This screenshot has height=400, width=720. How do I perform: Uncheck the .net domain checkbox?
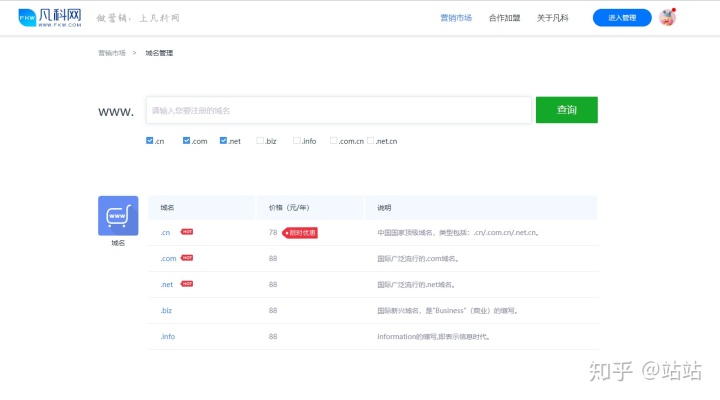224,141
